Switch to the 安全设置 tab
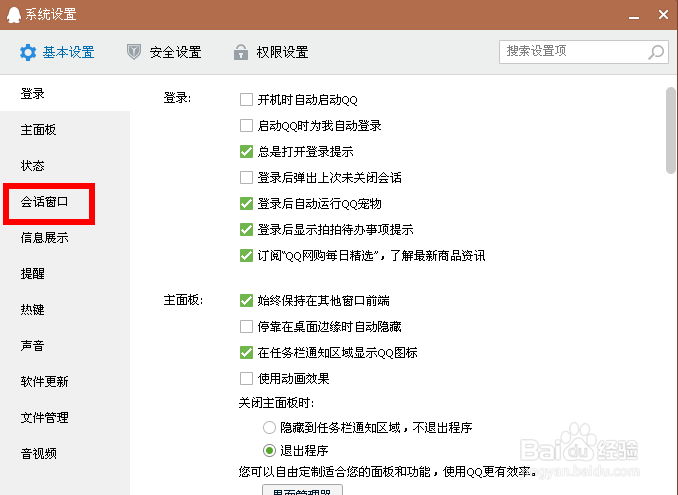Screen dimensions: 678x495 pos(164,52)
